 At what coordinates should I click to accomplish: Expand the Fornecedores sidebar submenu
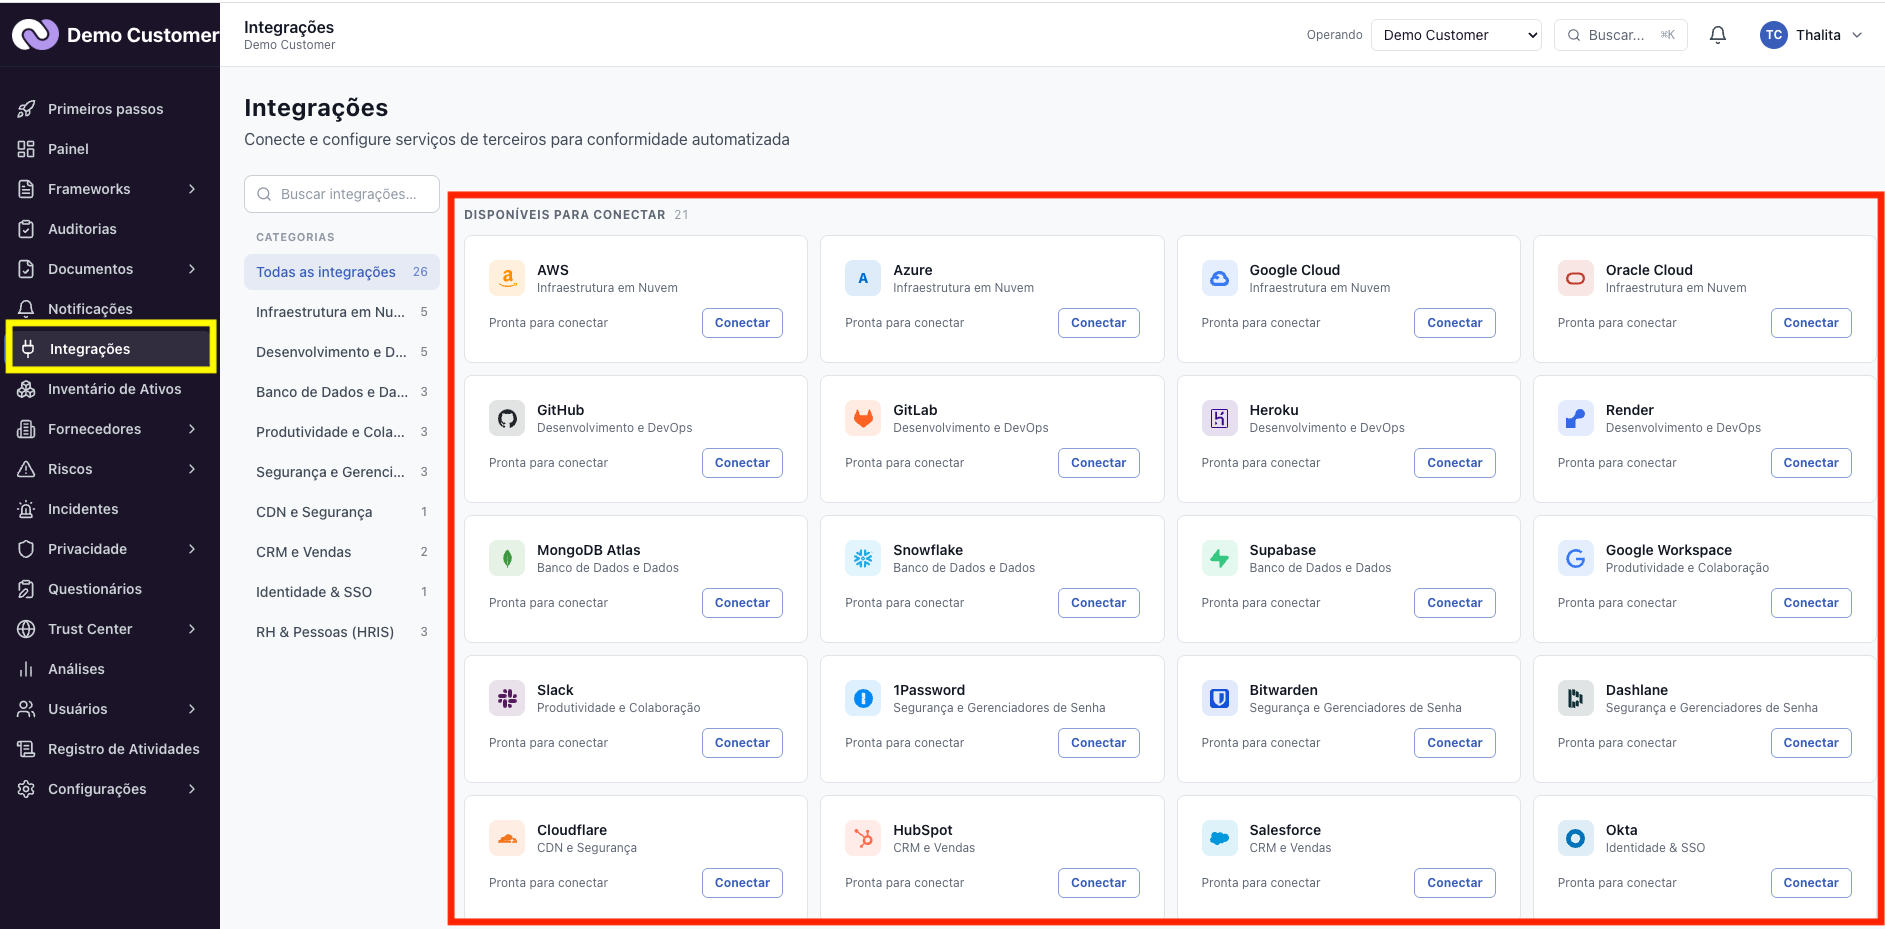(192, 429)
